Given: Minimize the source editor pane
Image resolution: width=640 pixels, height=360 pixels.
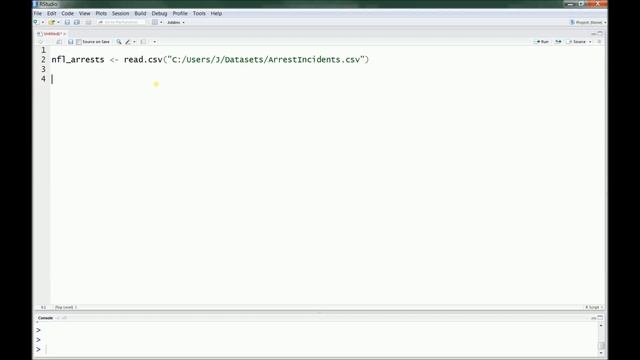Looking at the screenshot, I should [594, 33].
